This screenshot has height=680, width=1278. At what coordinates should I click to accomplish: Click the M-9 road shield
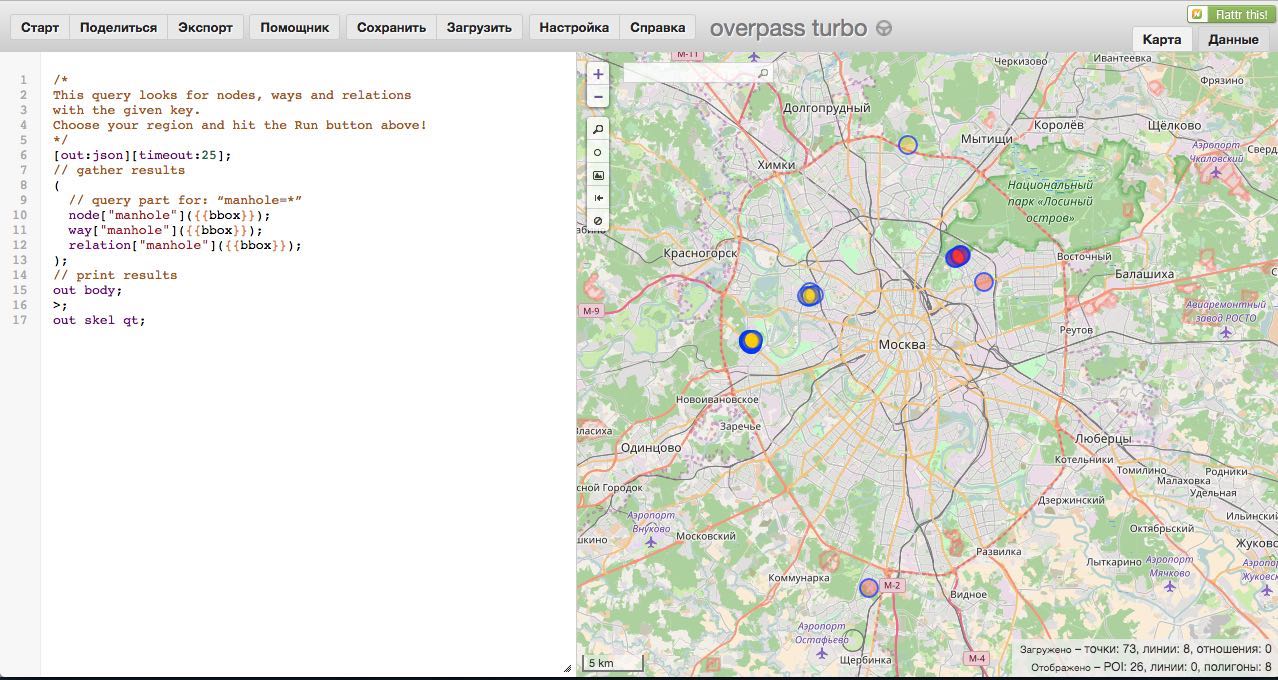[x=591, y=311]
